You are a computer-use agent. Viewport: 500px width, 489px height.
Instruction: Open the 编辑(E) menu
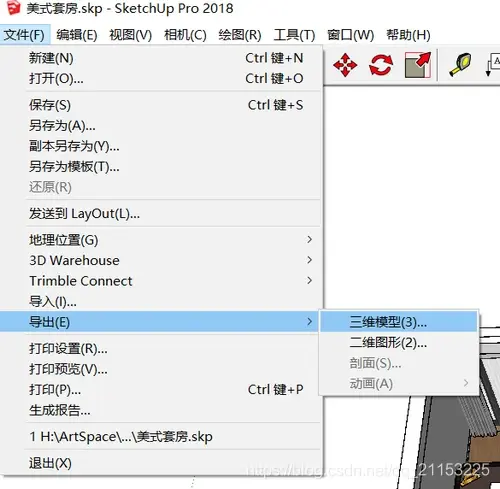[x=77, y=35]
